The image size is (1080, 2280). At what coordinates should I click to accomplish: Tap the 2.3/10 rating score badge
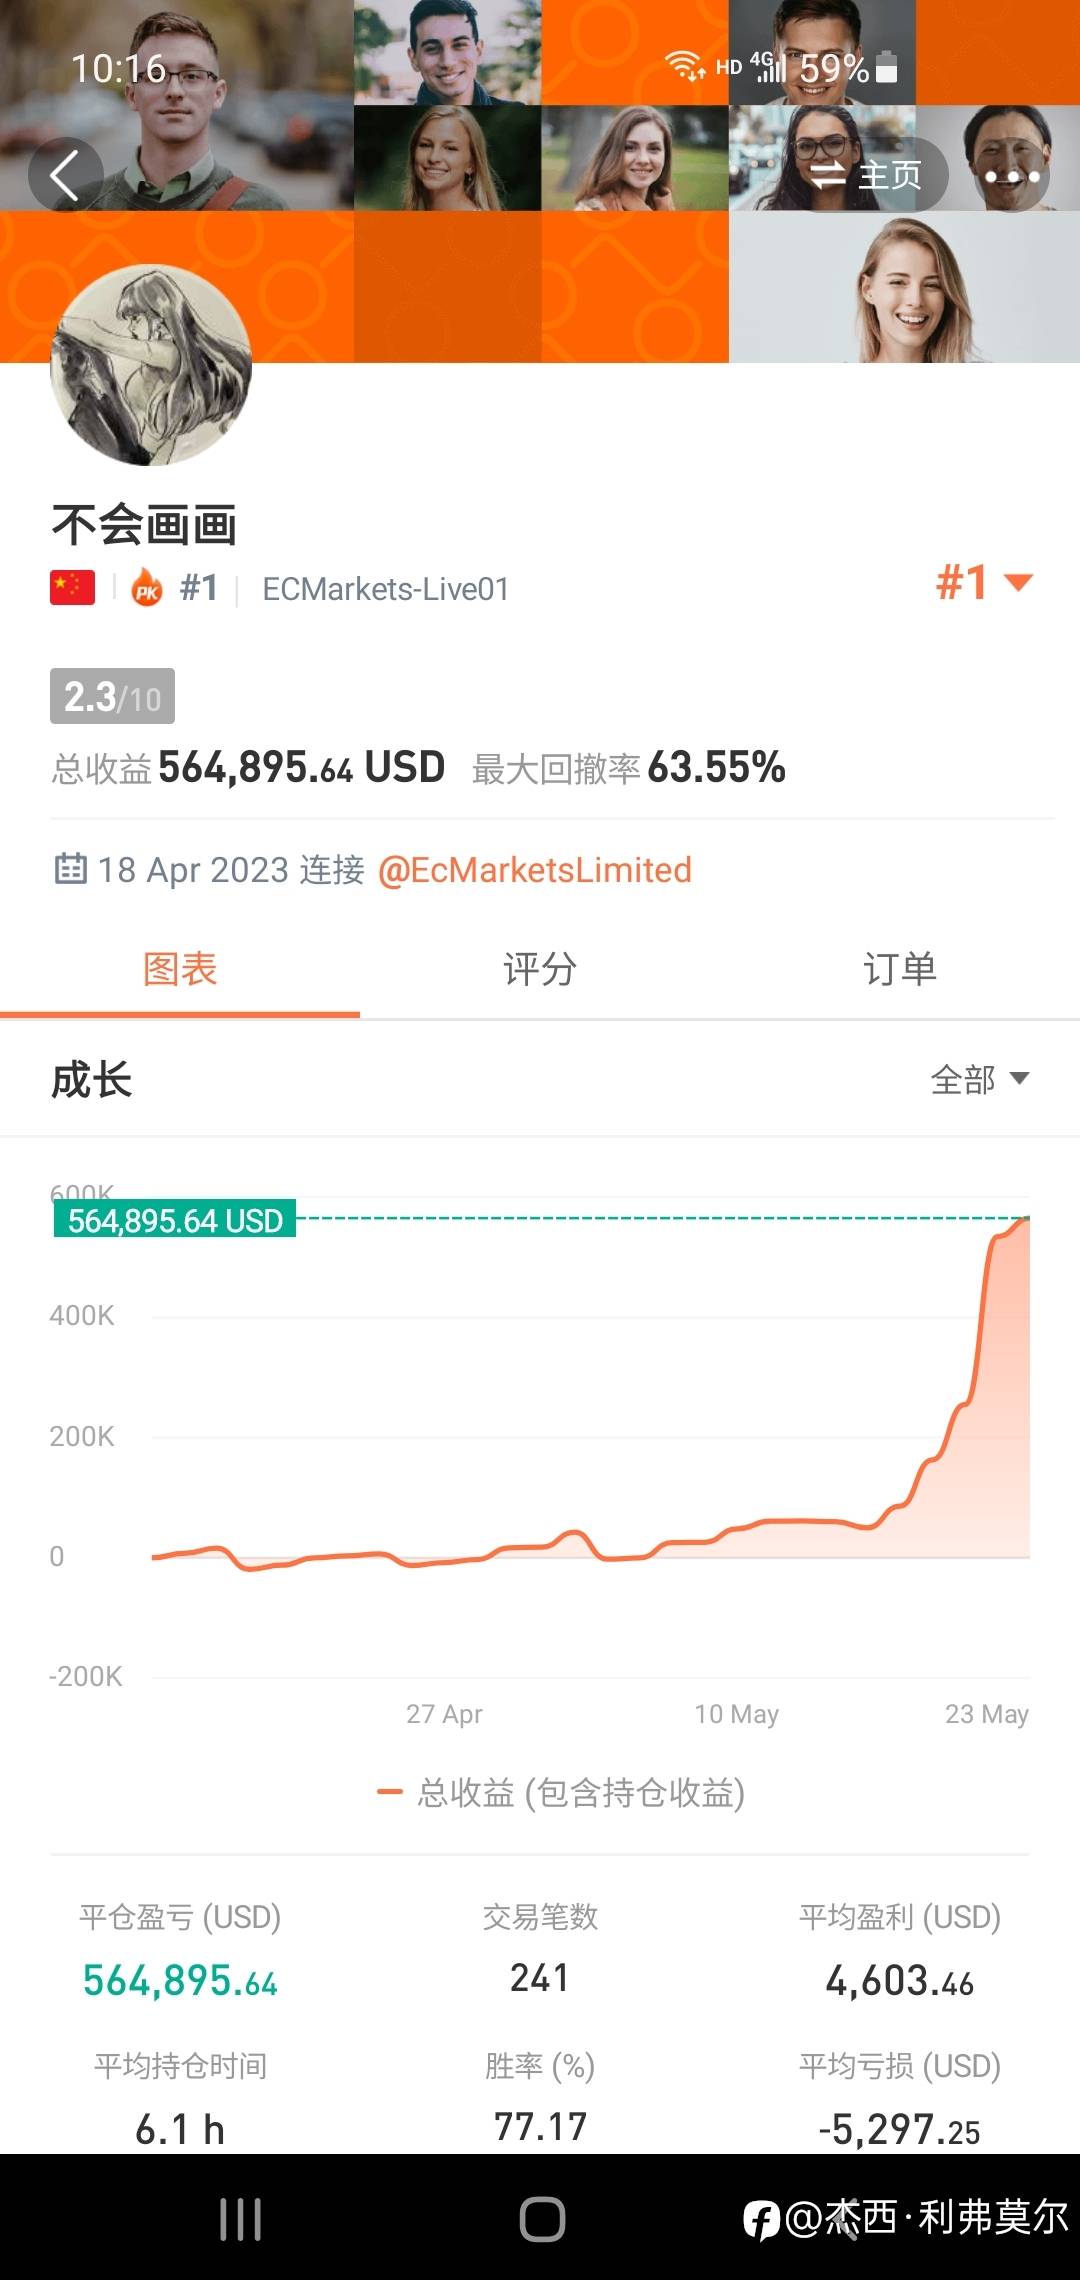point(112,696)
